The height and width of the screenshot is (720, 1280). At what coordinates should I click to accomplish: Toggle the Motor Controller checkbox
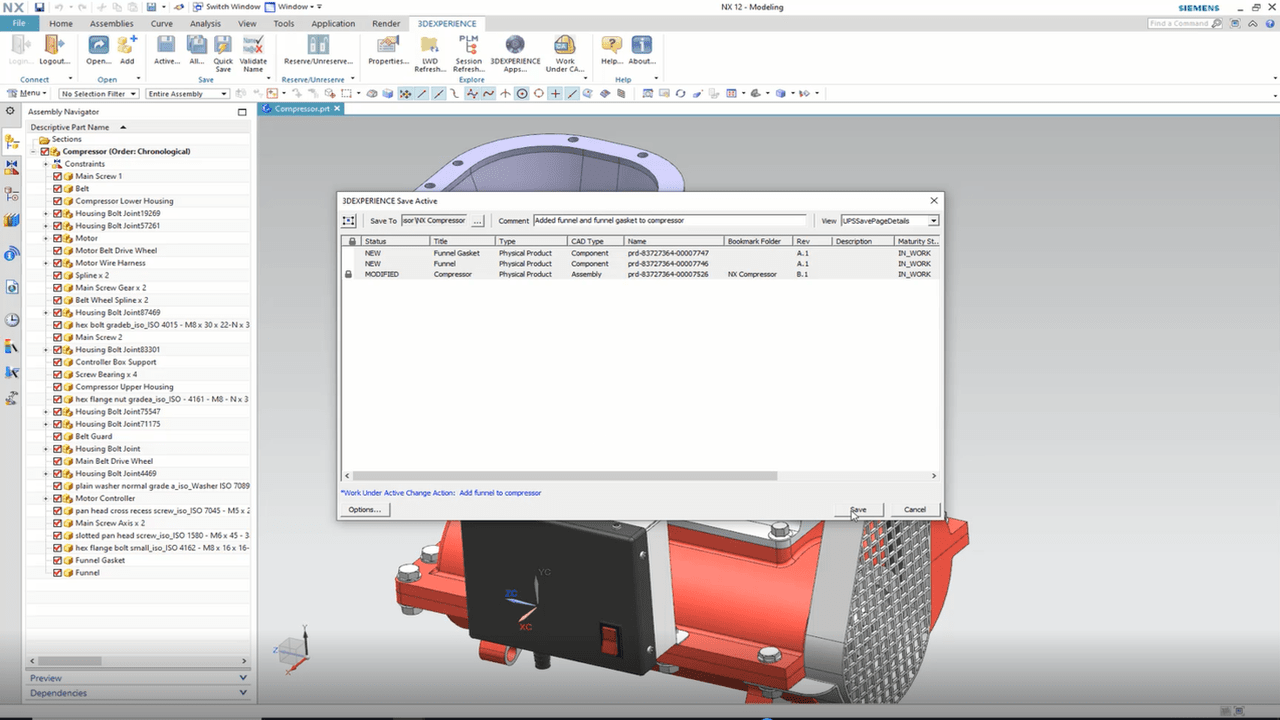pos(58,498)
